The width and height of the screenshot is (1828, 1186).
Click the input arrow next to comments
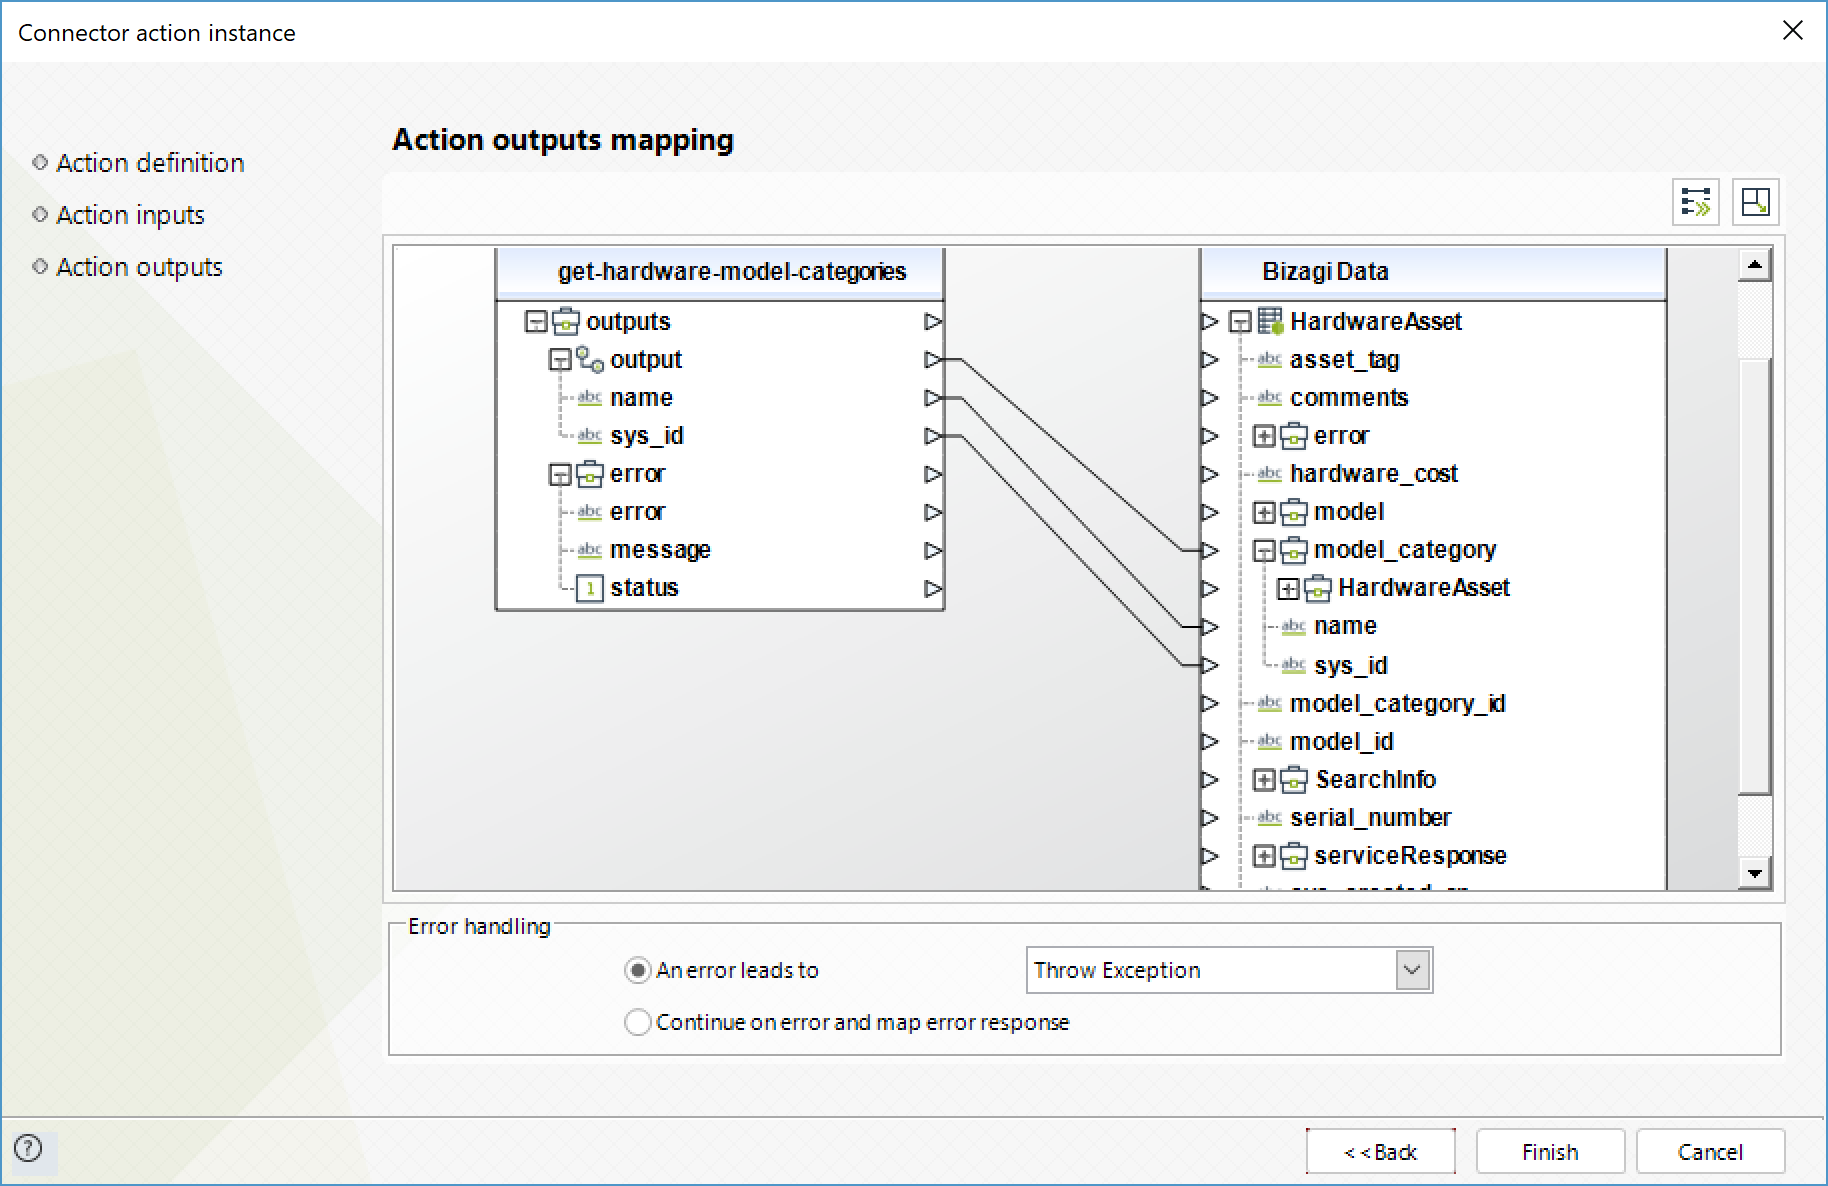[1210, 397]
